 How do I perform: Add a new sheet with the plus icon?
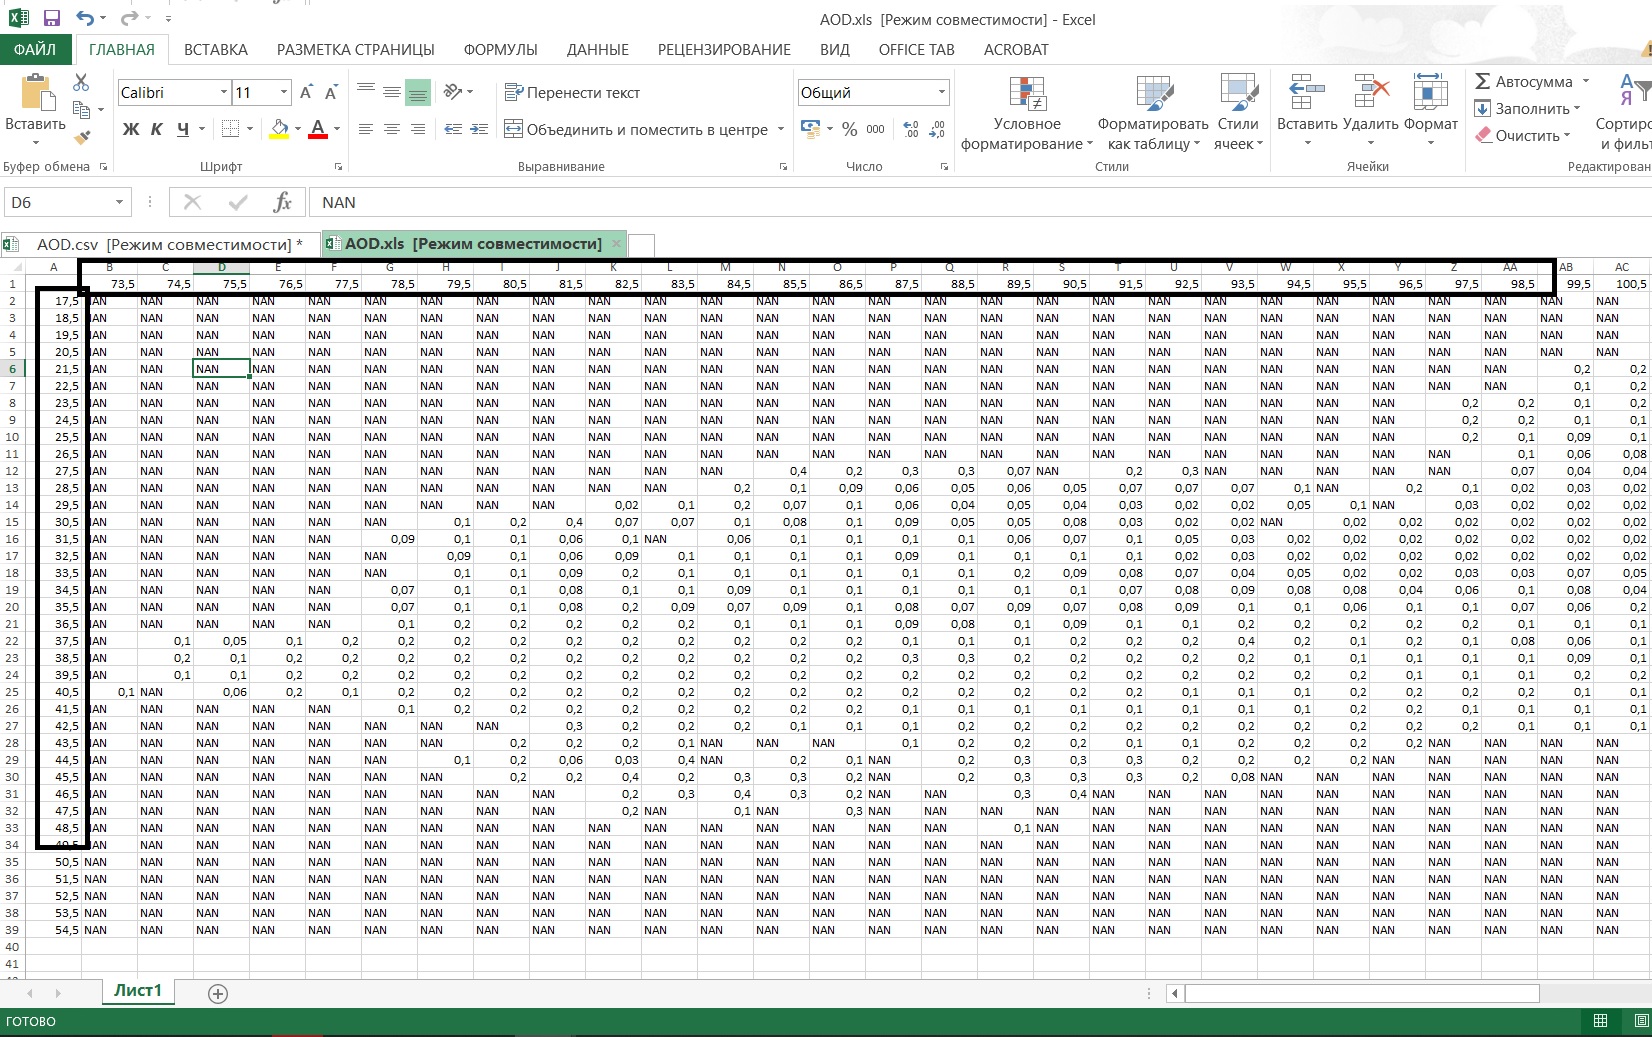[x=218, y=993]
